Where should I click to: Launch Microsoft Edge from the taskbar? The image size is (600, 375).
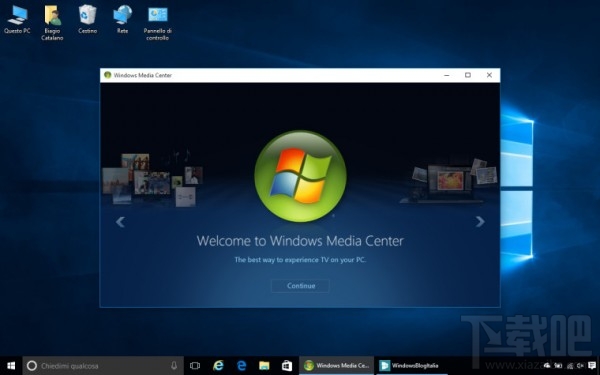[241, 365]
